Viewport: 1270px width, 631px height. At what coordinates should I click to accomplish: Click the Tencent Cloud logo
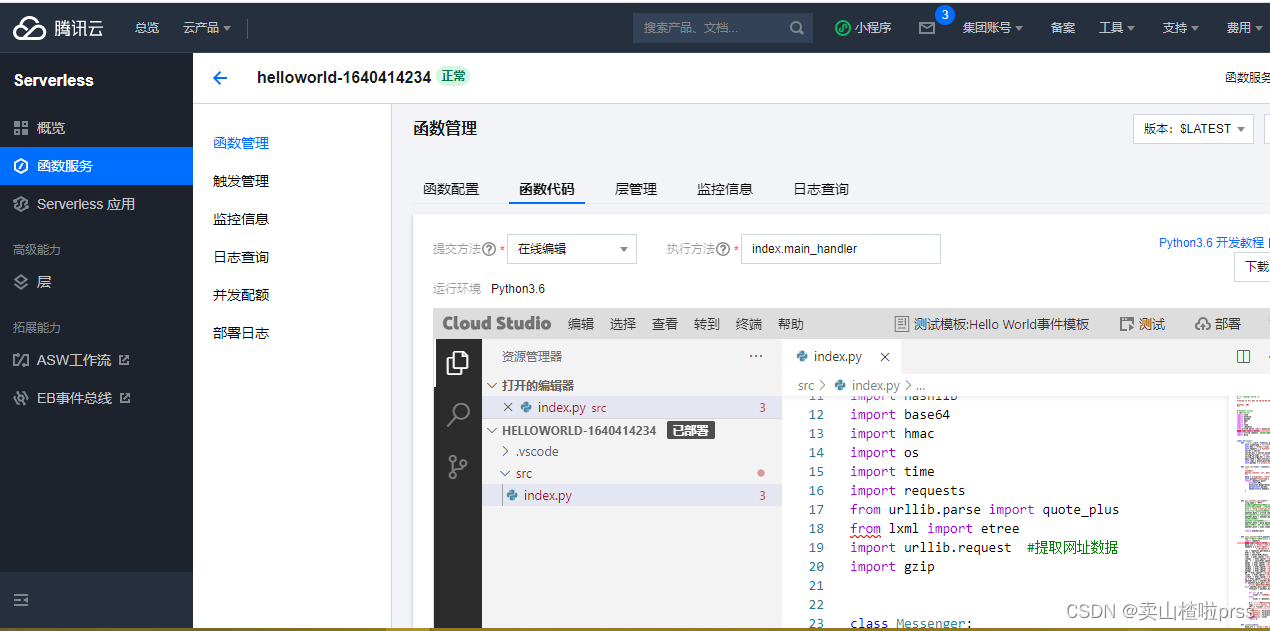pyautogui.click(x=58, y=28)
